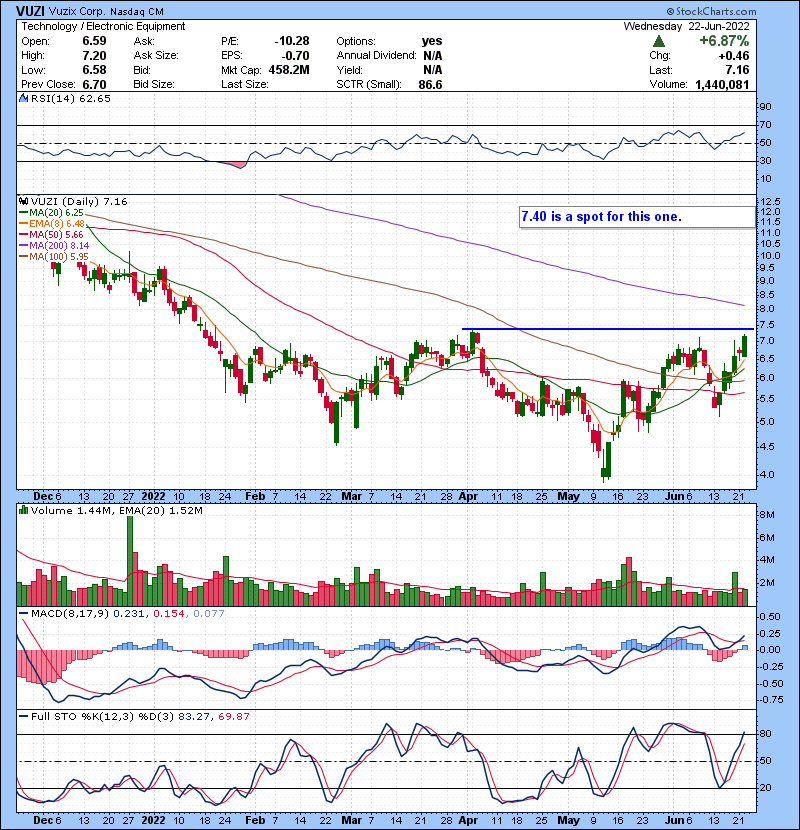Screen dimensions: 800x830
Task: Click the MACD signal value 0.154
Action: pyautogui.click(x=169, y=614)
